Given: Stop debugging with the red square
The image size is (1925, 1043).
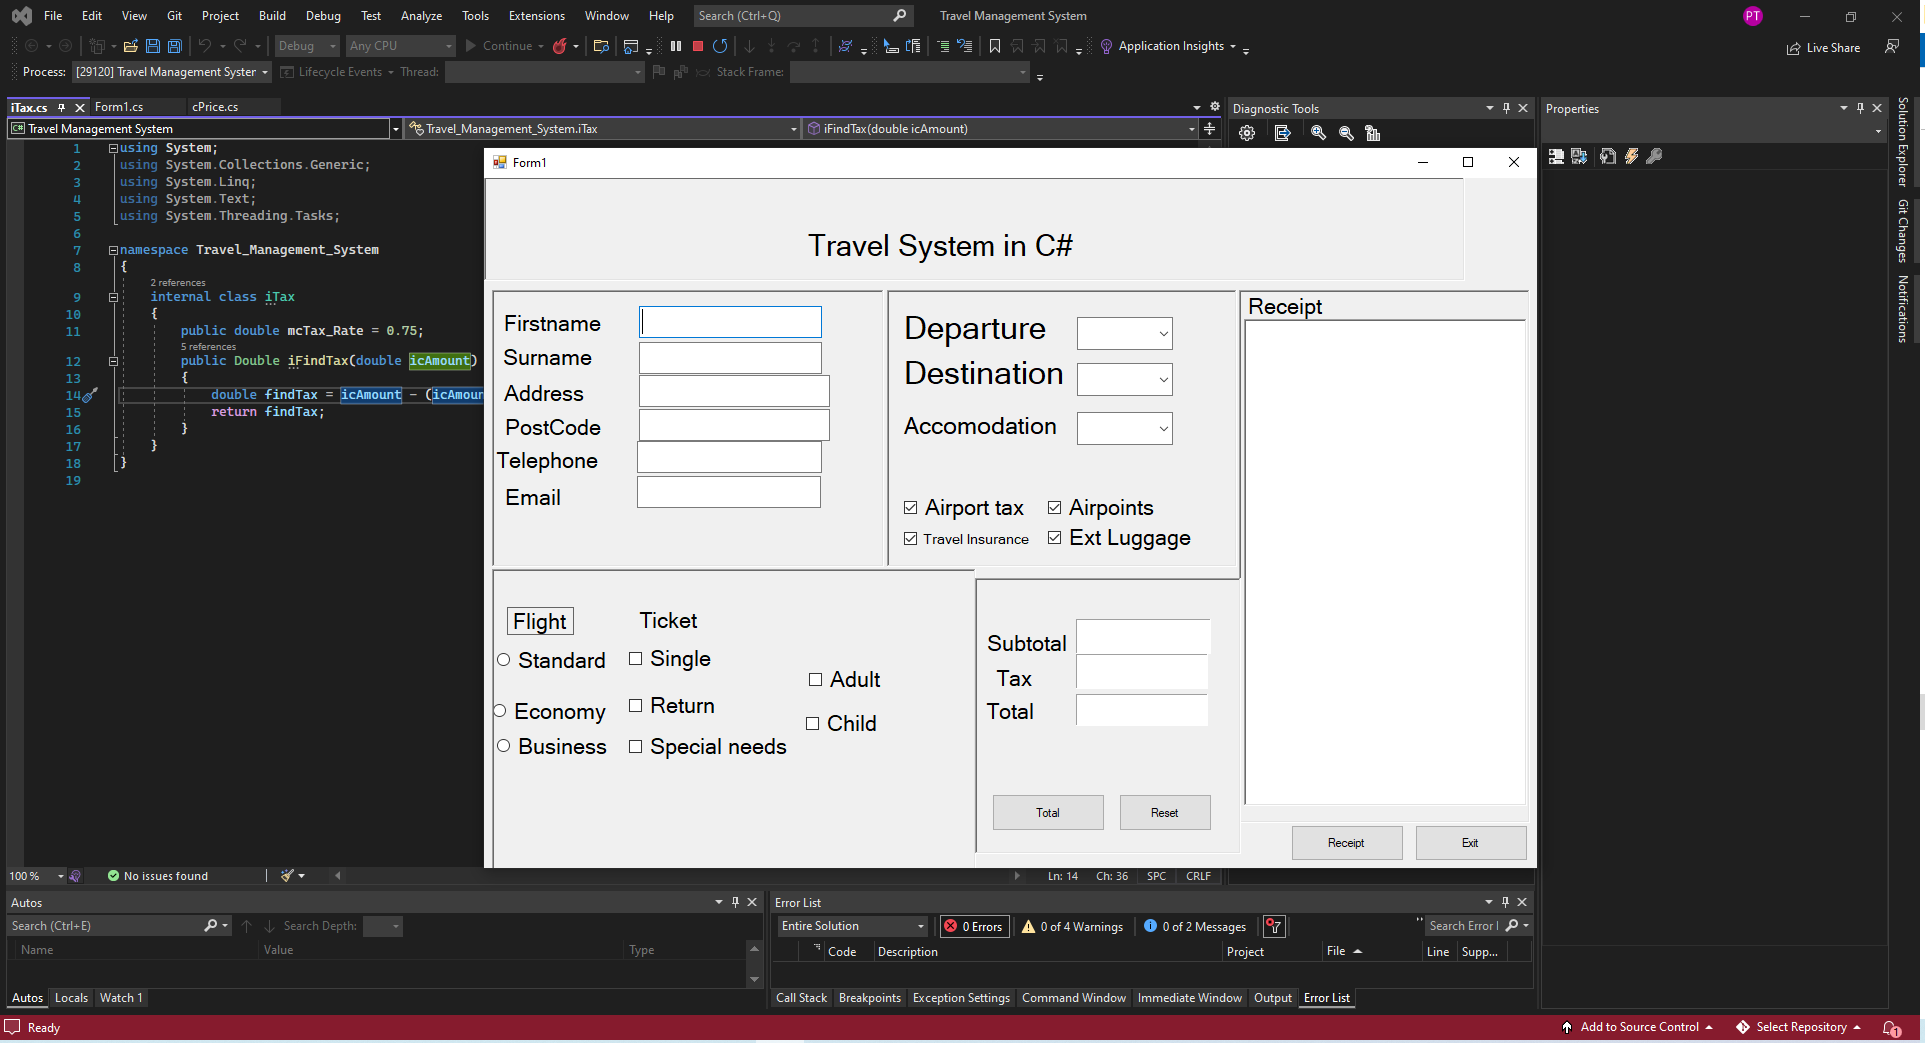Looking at the screenshot, I should pyautogui.click(x=698, y=46).
